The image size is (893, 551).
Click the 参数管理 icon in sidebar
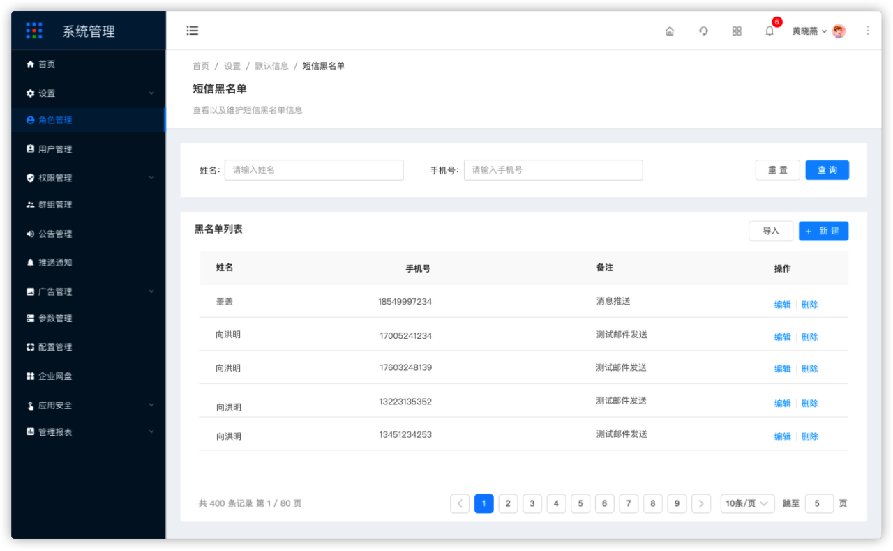[x=30, y=318]
